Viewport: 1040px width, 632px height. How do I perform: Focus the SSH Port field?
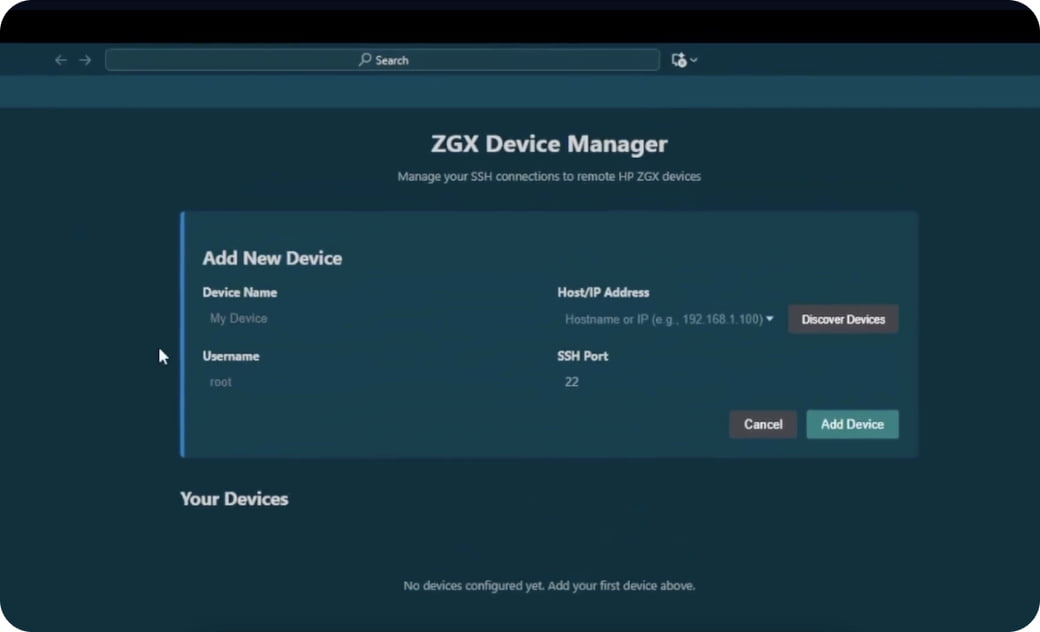[x=728, y=382]
